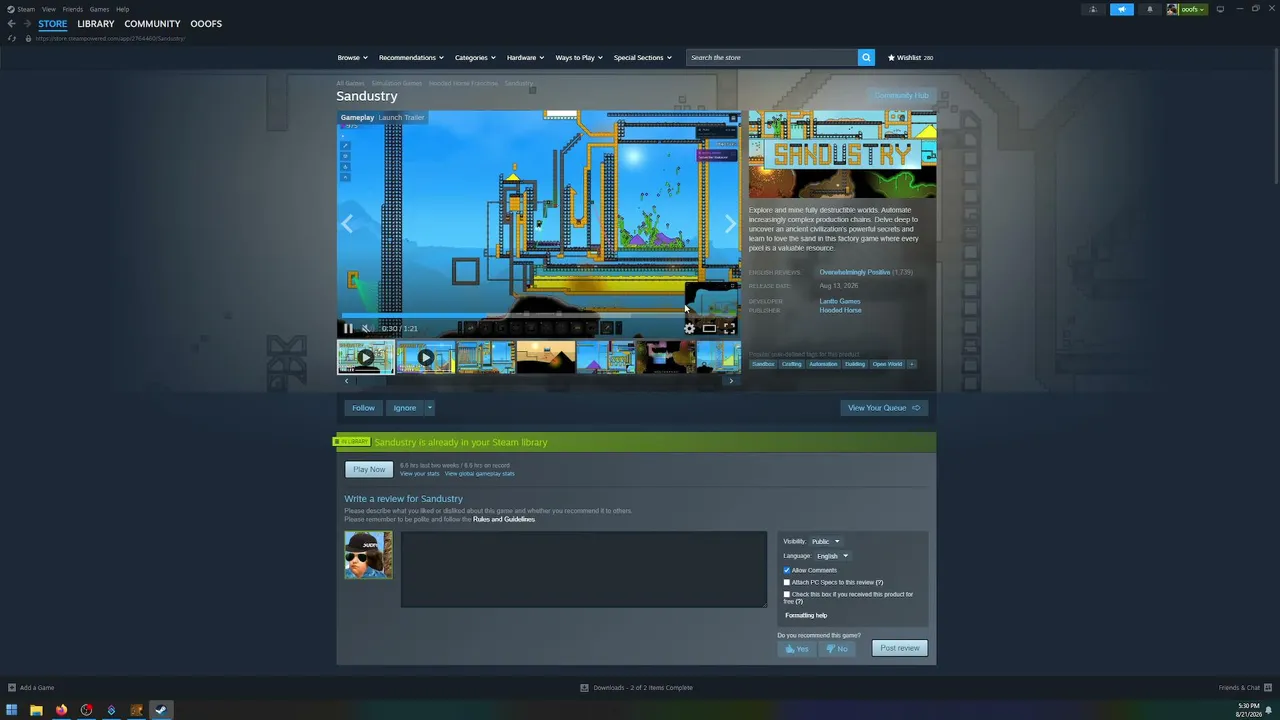The image size is (1280, 720).
Task: Move the thumbnail strip left with the small arrow
Action: (x=346, y=381)
